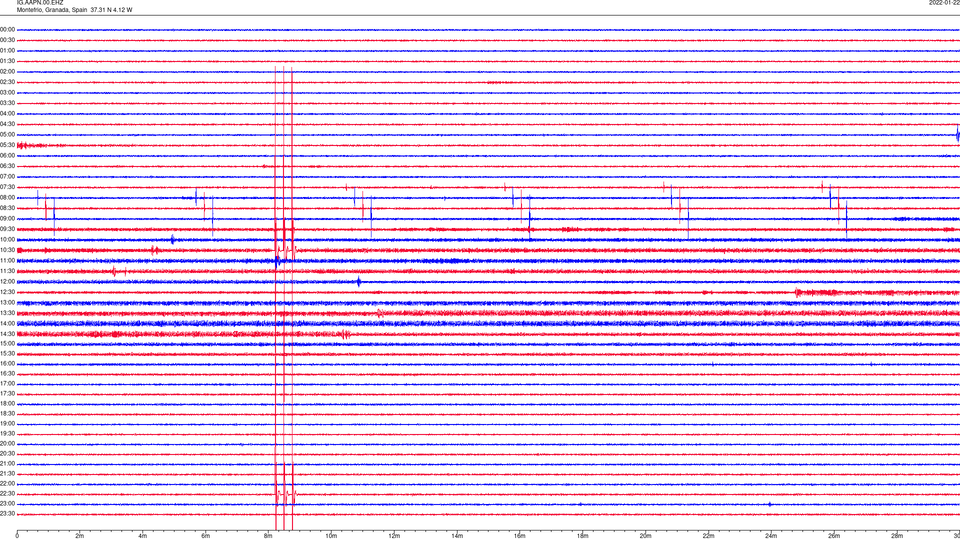Image resolution: width=960 pixels, height=540 pixels.
Task: Select the "22:00" time row label
Action: coord(7,484)
